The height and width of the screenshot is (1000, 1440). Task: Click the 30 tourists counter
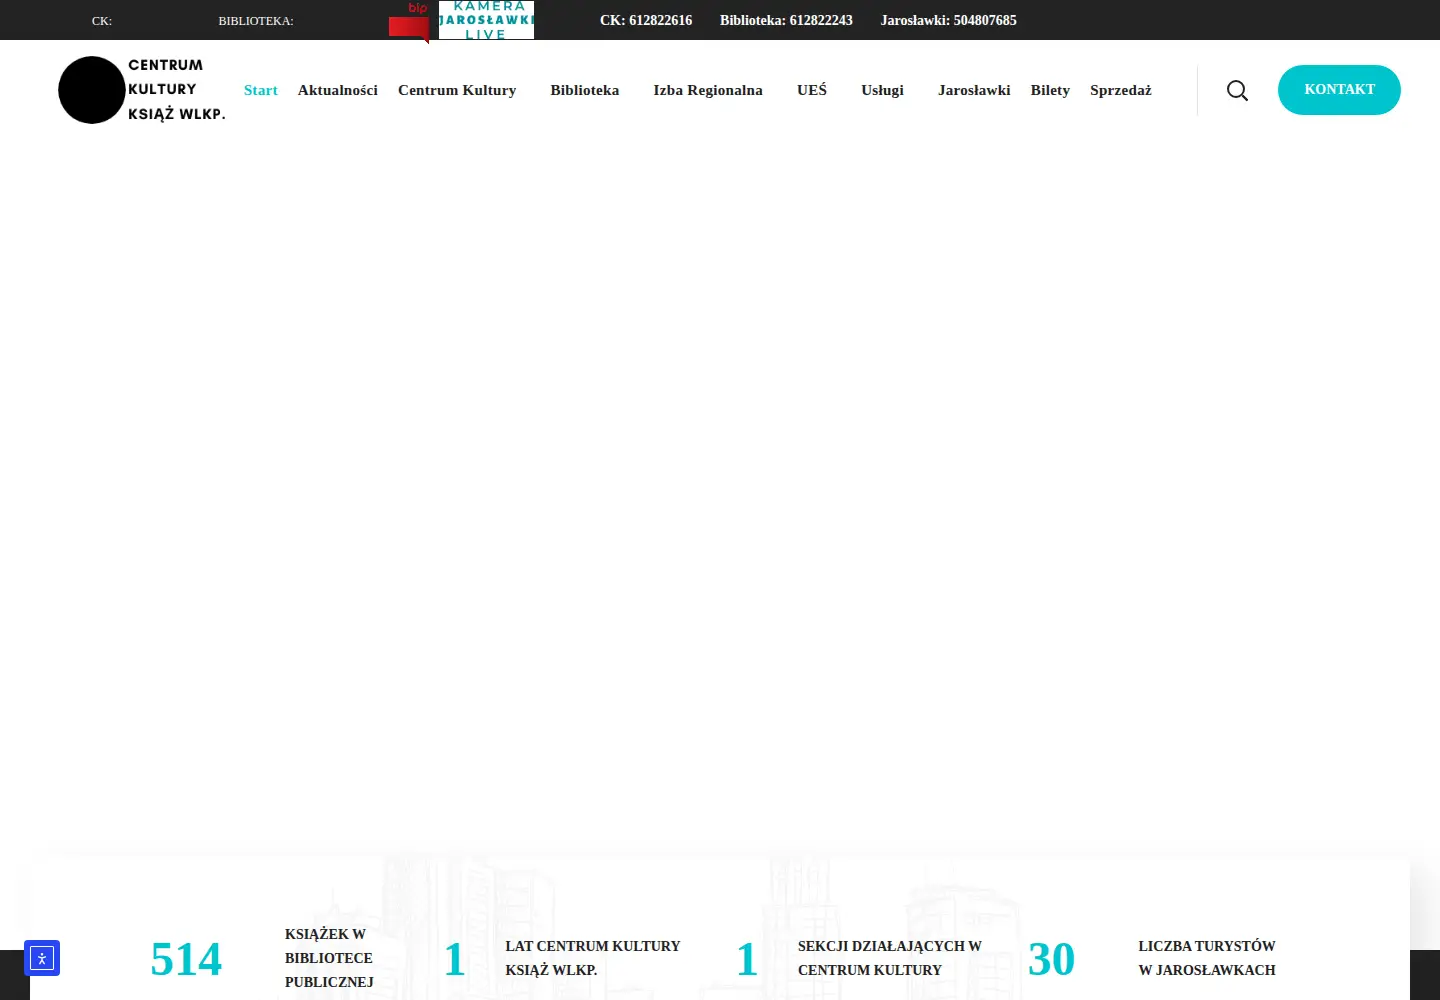[x=1052, y=959]
